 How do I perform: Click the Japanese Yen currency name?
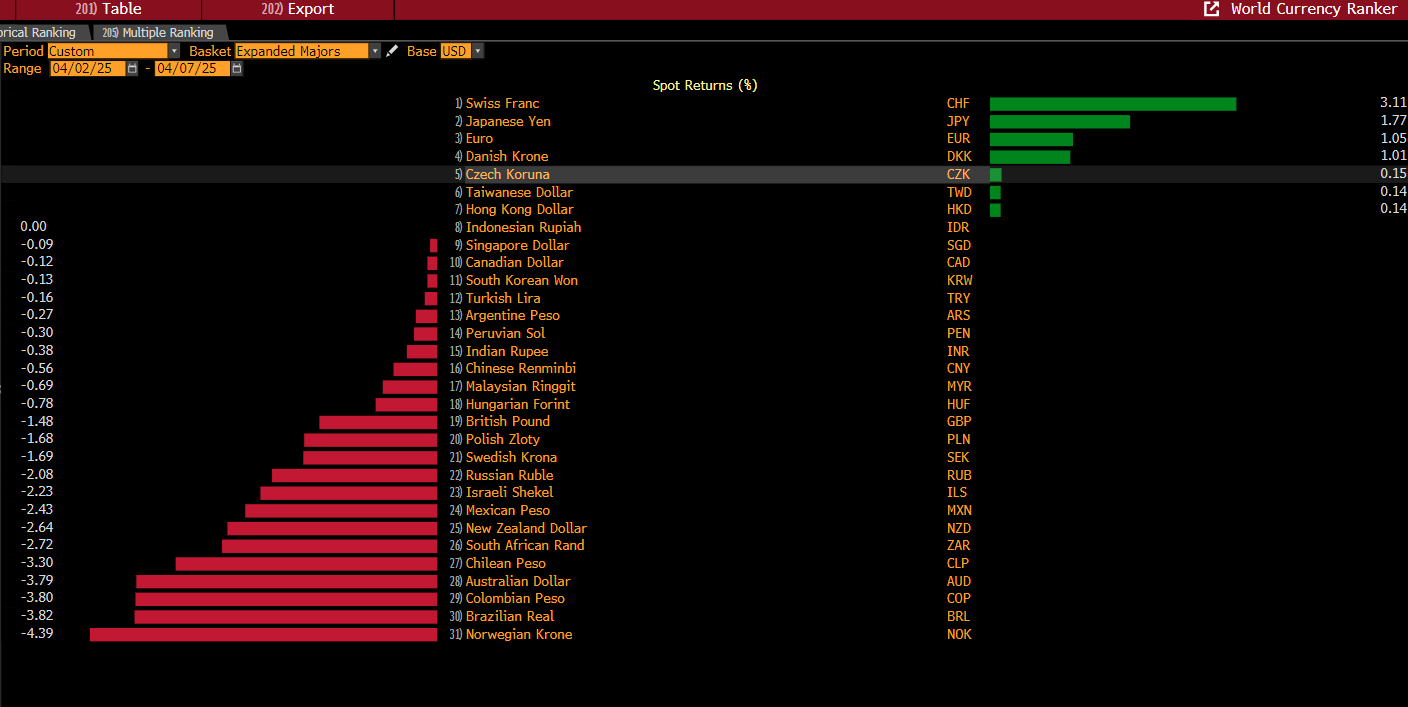pos(508,121)
